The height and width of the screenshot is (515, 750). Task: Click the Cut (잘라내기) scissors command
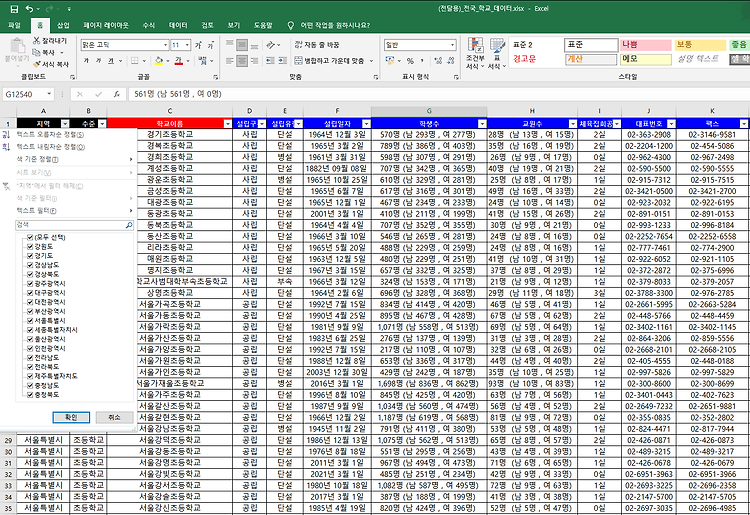point(50,41)
